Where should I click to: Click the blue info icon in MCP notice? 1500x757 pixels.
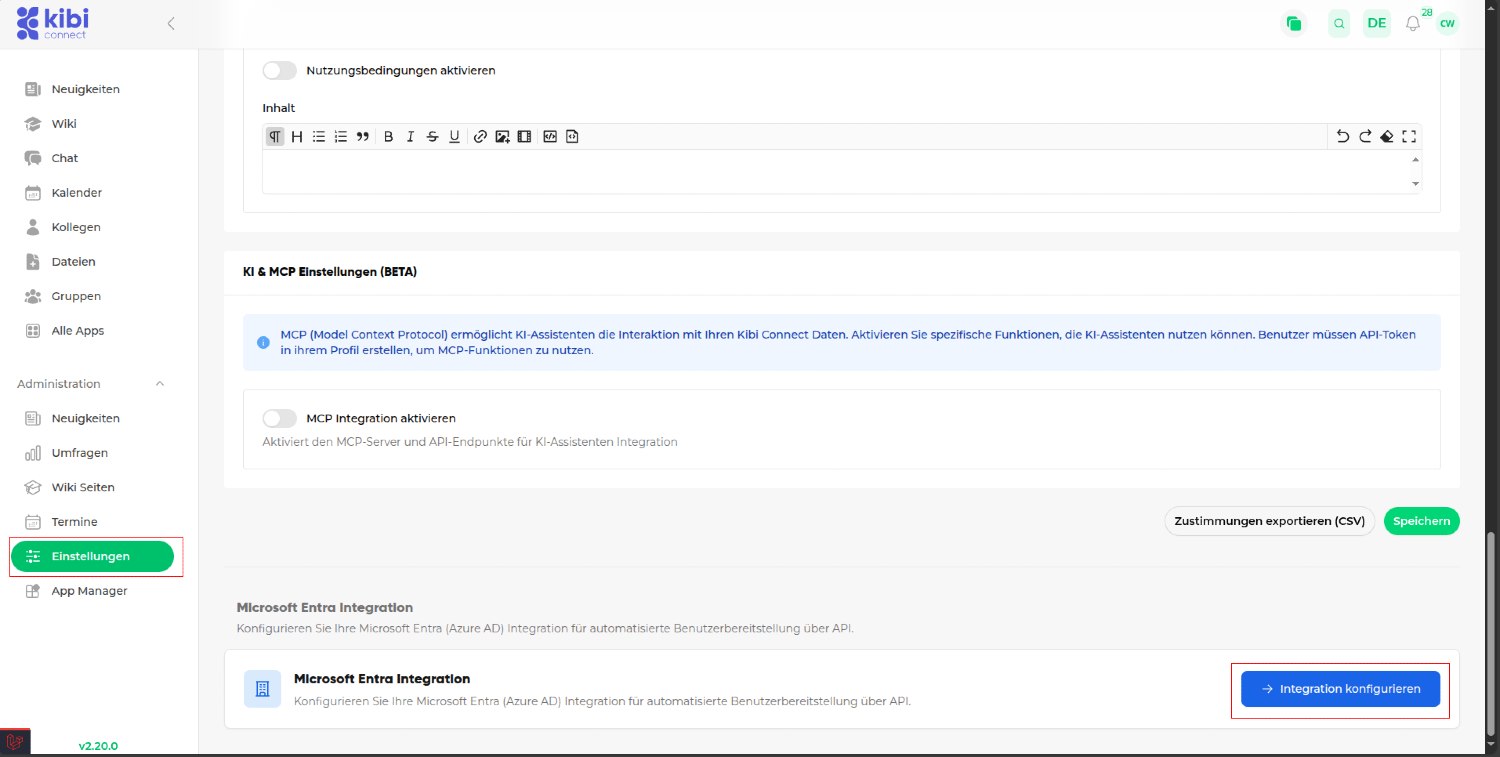pos(263,342)
